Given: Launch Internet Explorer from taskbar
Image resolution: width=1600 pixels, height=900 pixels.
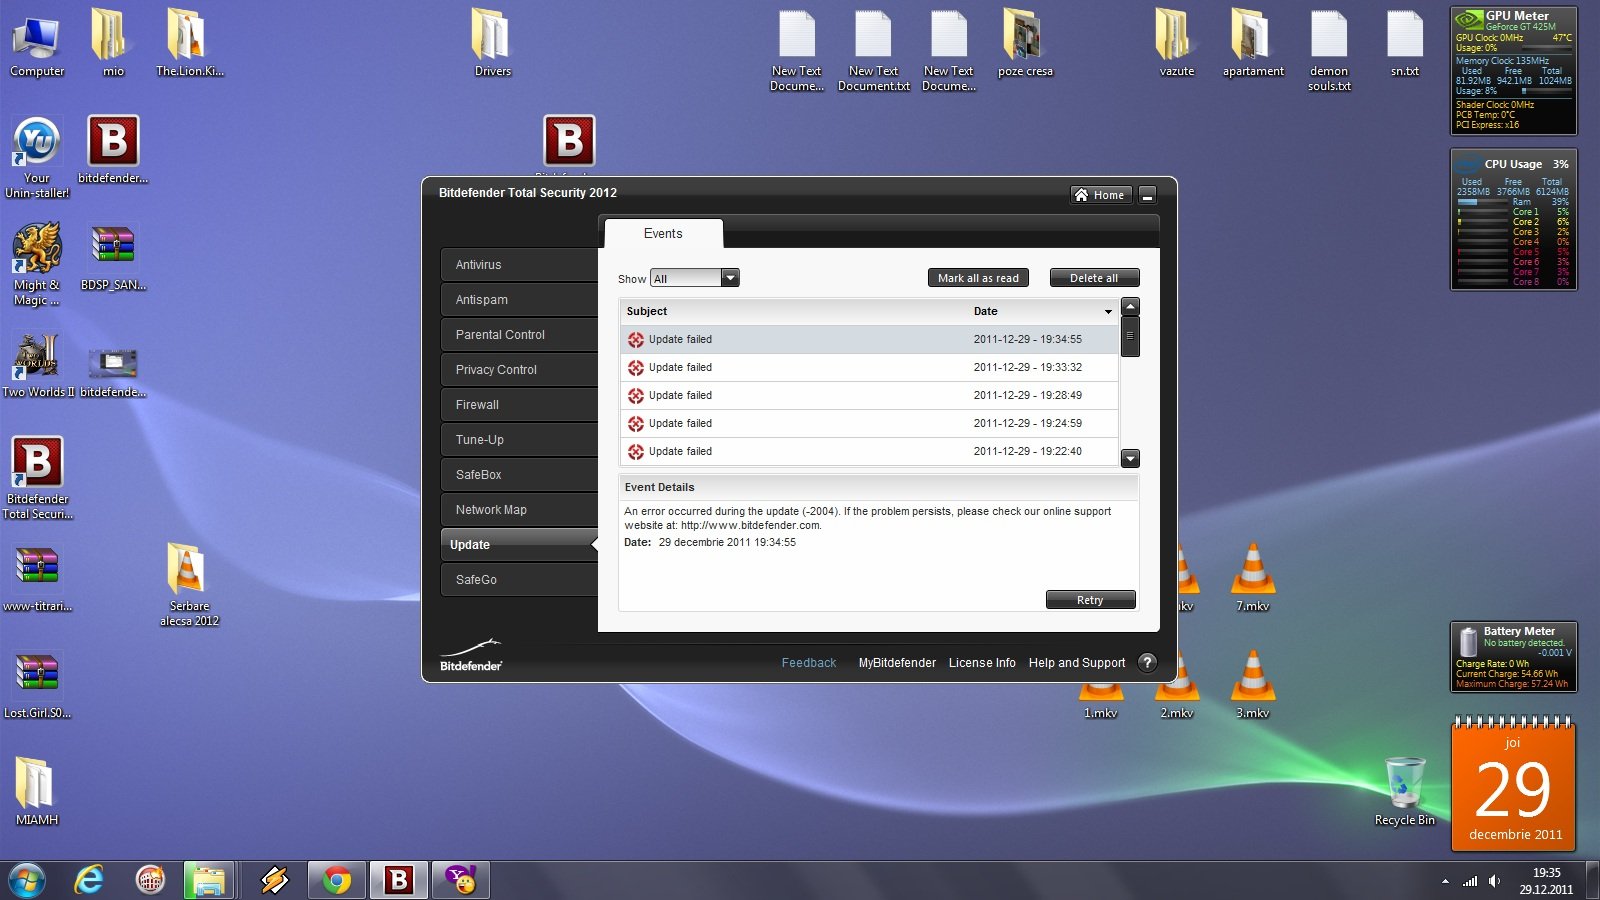Looking at the screenshot, I should point(89,880).
